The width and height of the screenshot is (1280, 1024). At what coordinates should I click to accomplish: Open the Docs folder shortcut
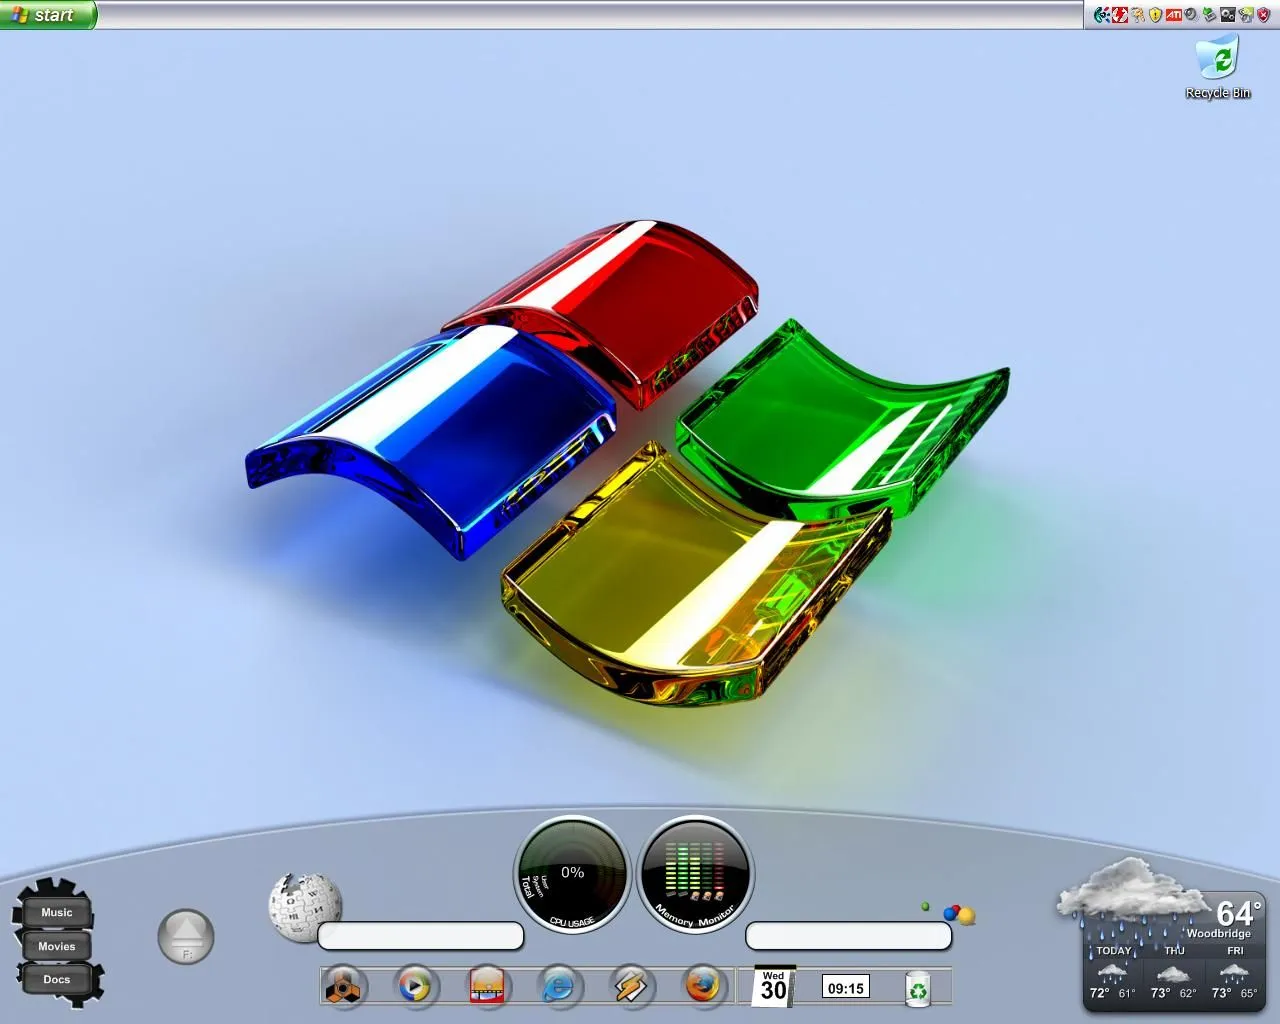click(x=56, y=979)
